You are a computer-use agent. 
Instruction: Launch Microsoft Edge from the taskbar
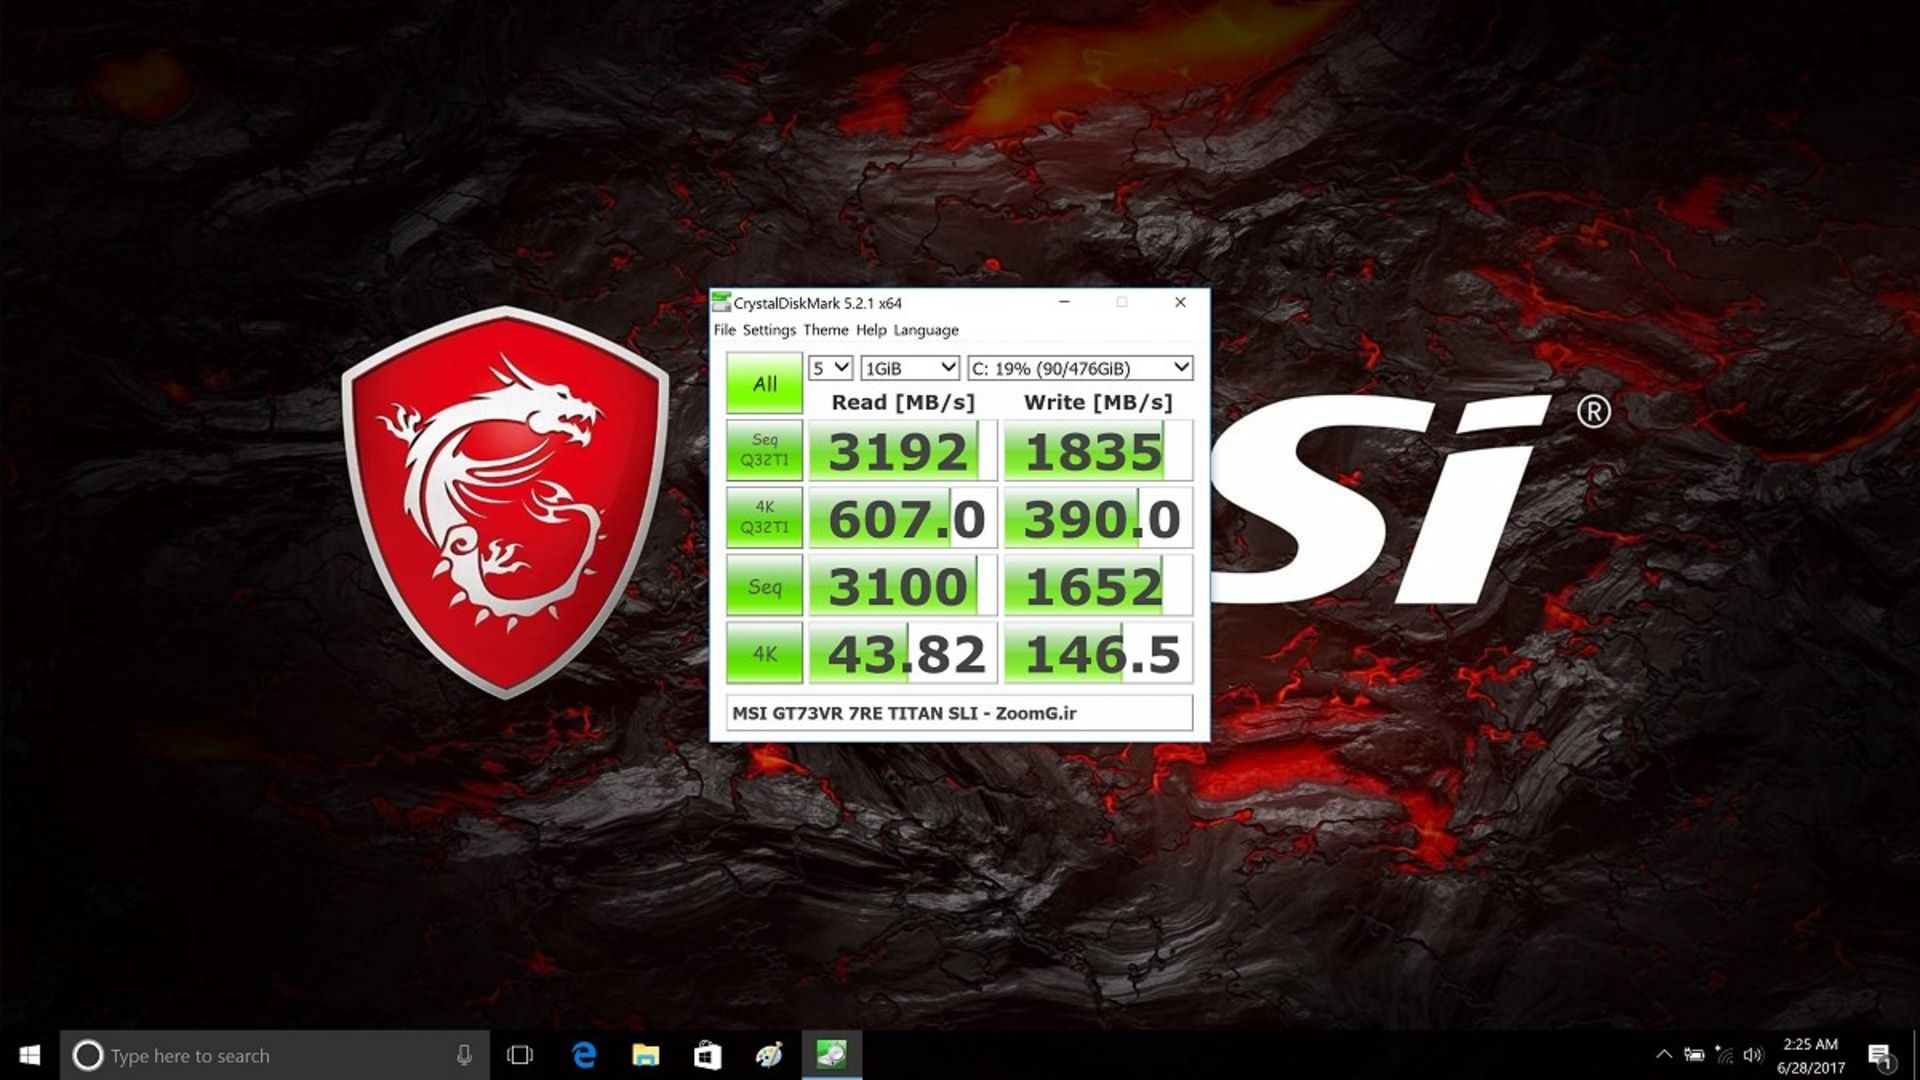pos(584,1055)
